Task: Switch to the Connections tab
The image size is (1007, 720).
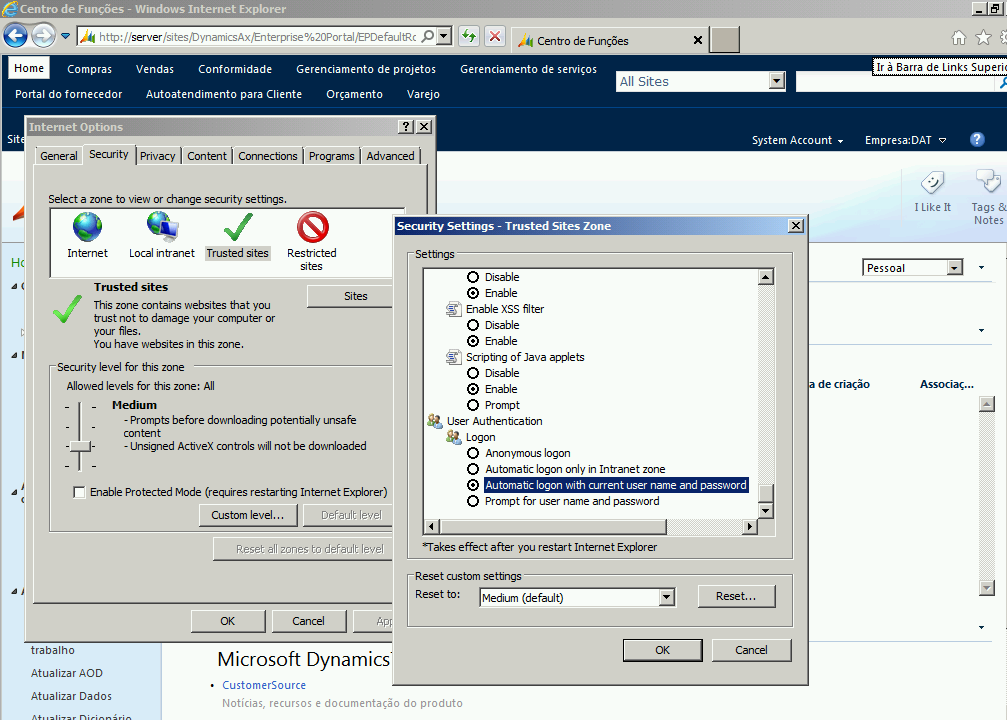Action: pyautogui.click(x=268, y=156)
